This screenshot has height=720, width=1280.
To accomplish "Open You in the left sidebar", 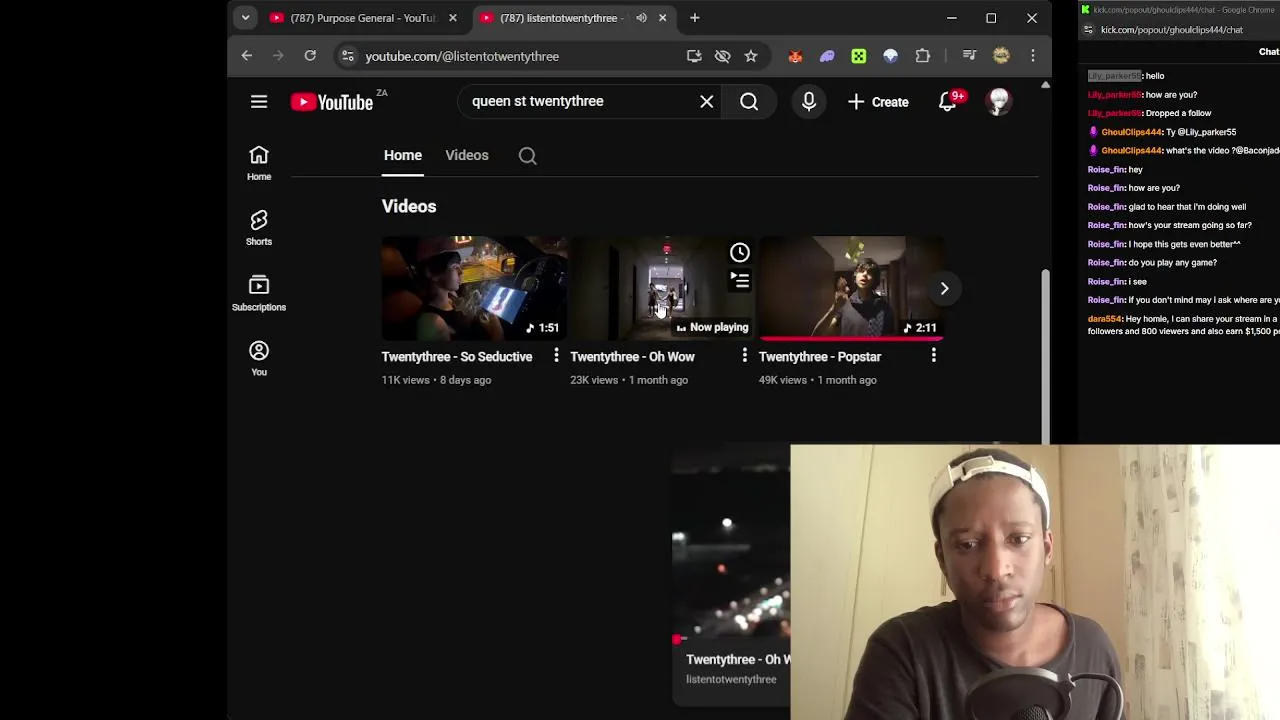I will click(259, 358).
